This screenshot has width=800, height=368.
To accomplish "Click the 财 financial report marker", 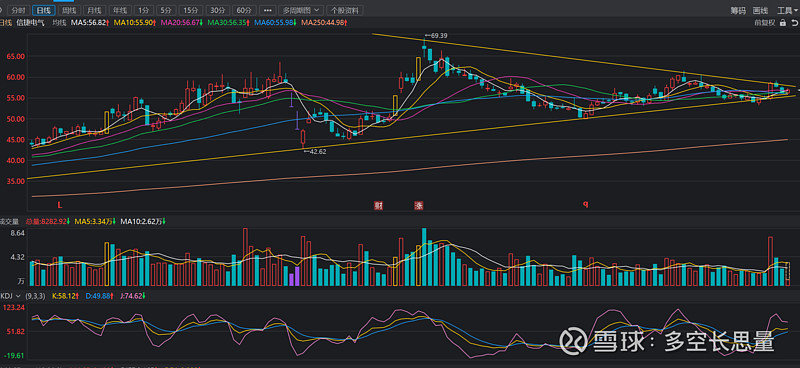I will 378,206.
